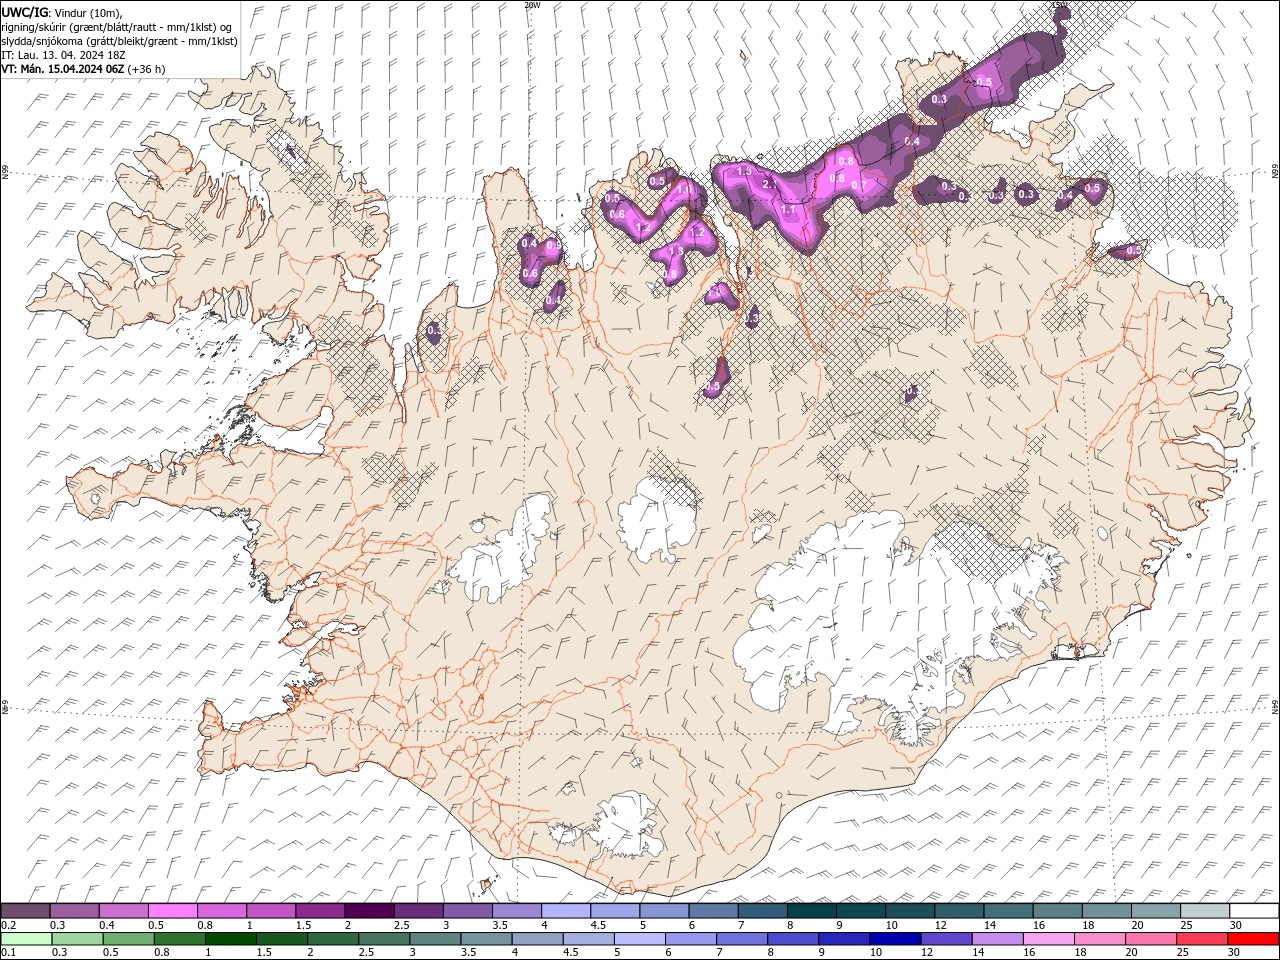Pick the 7 swatch on the blue rain scale
1280x960 pixels.
pos(742,938)
